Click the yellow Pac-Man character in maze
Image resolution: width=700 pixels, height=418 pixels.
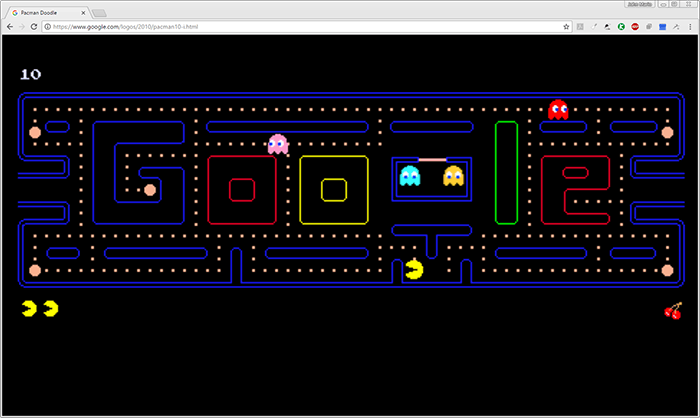coord(414,270)
